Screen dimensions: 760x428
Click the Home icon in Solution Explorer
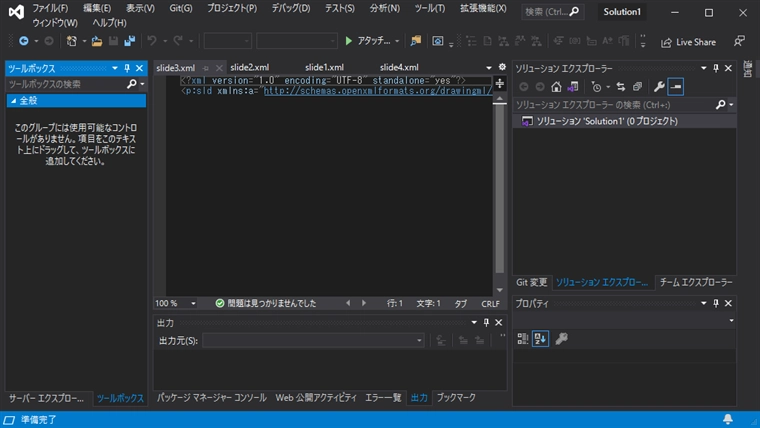pos(557,87)
